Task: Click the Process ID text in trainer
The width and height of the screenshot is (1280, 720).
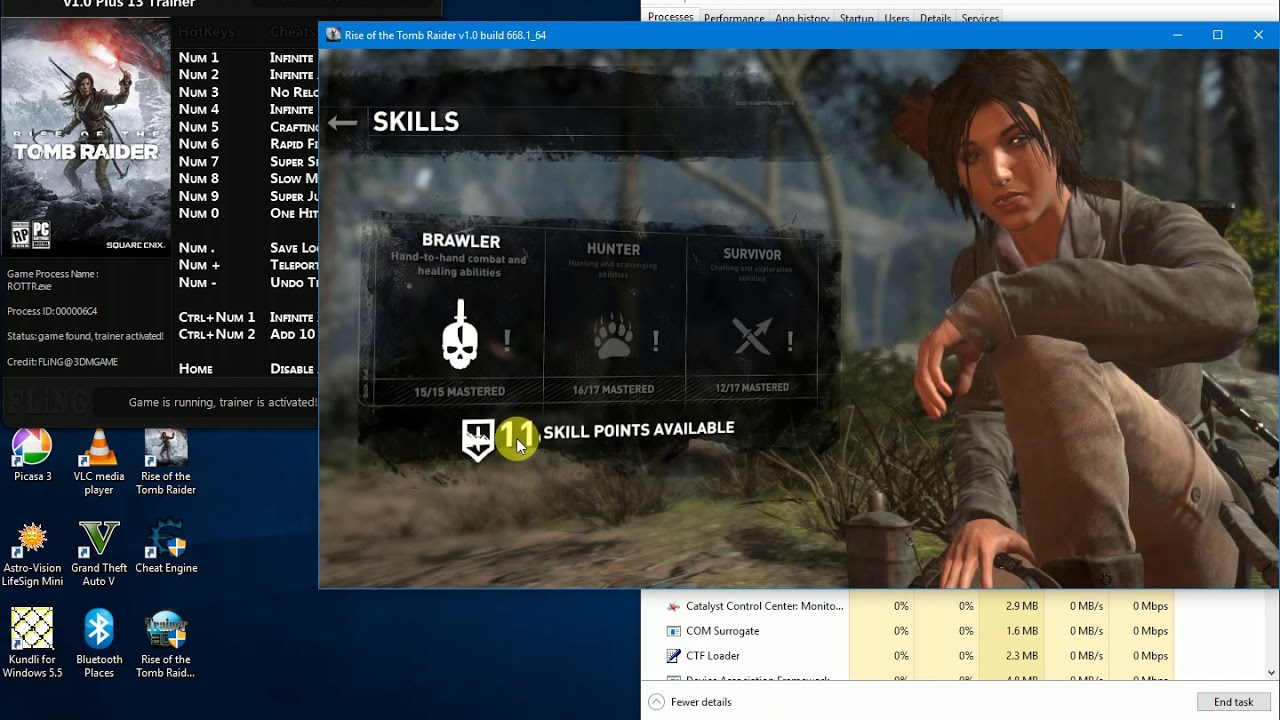Action: coord(52,311)
